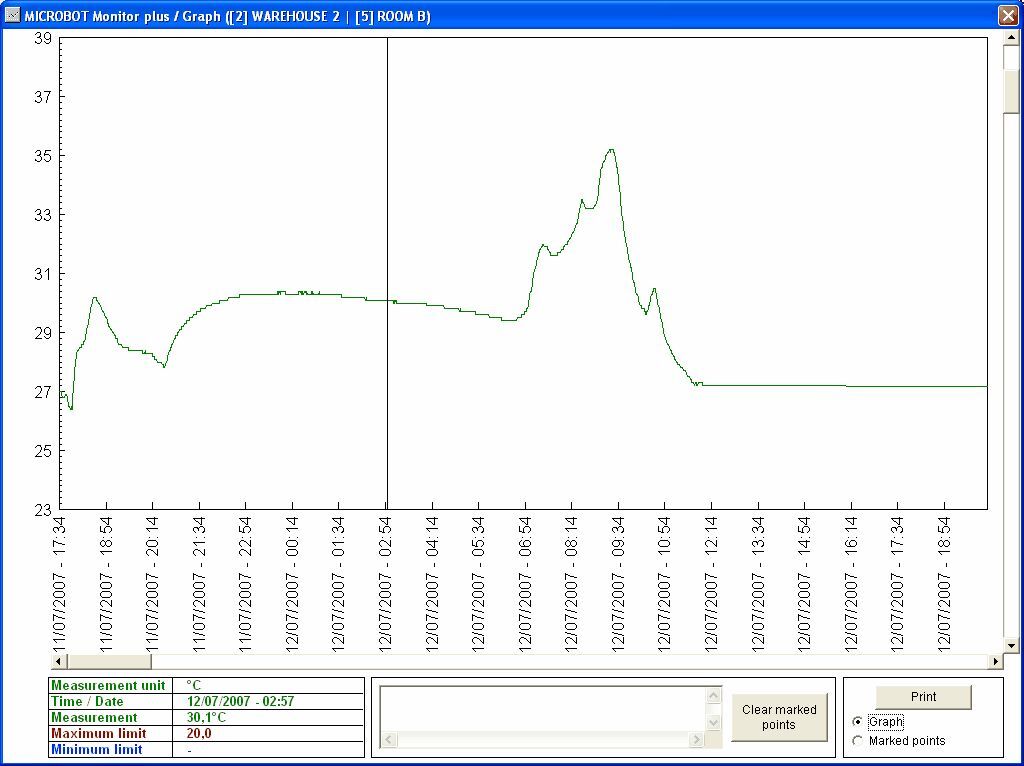Click the marked points list's scroll right arrow
Screen dimensions: 1024x766
click(696, 740)
